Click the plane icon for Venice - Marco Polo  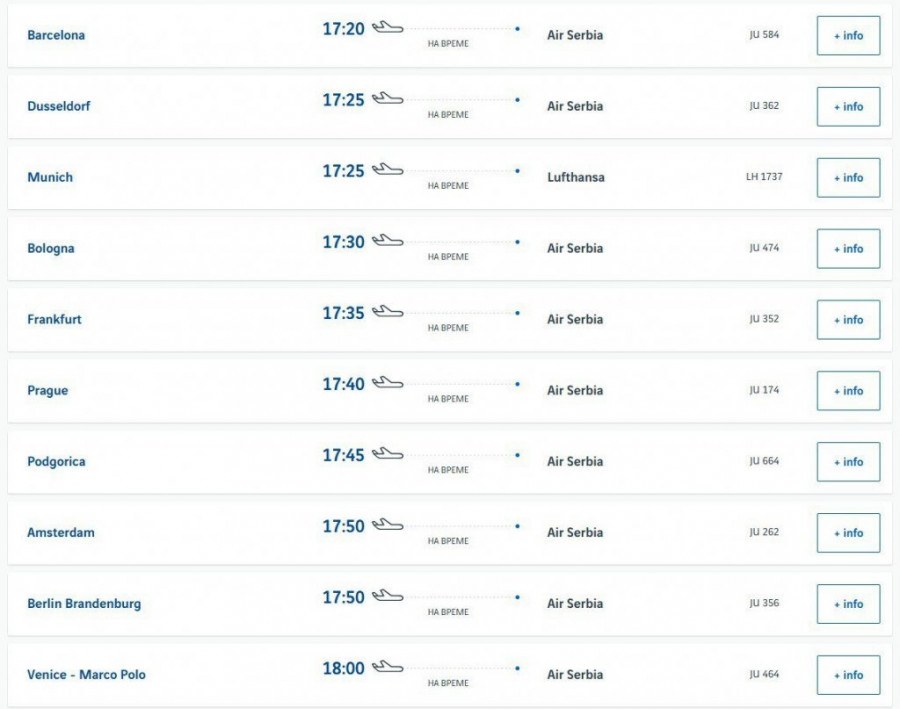(x=387, y=667)
